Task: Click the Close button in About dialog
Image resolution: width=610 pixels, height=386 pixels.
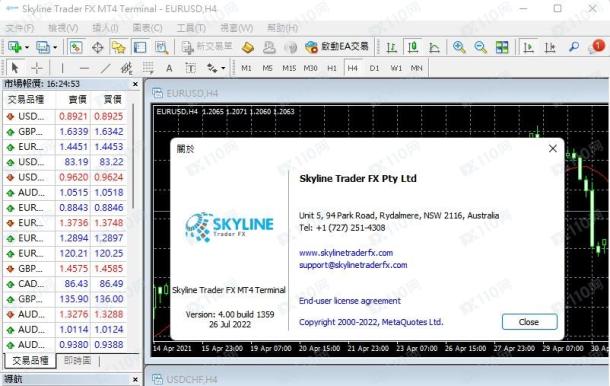Action: tap(529, 322)
